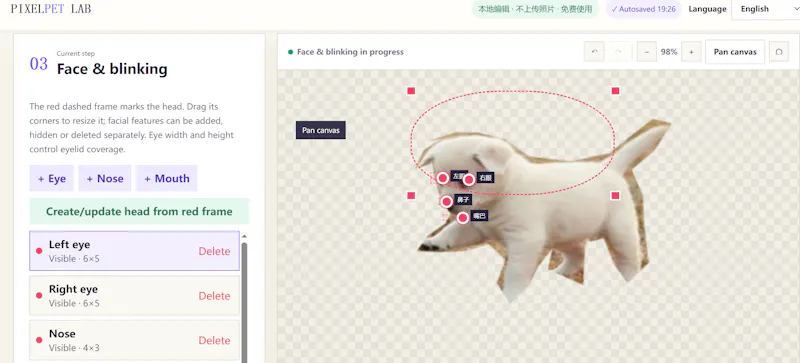
Task: Zoom in the canvas with plus button
Action: [x=691, y=52]
